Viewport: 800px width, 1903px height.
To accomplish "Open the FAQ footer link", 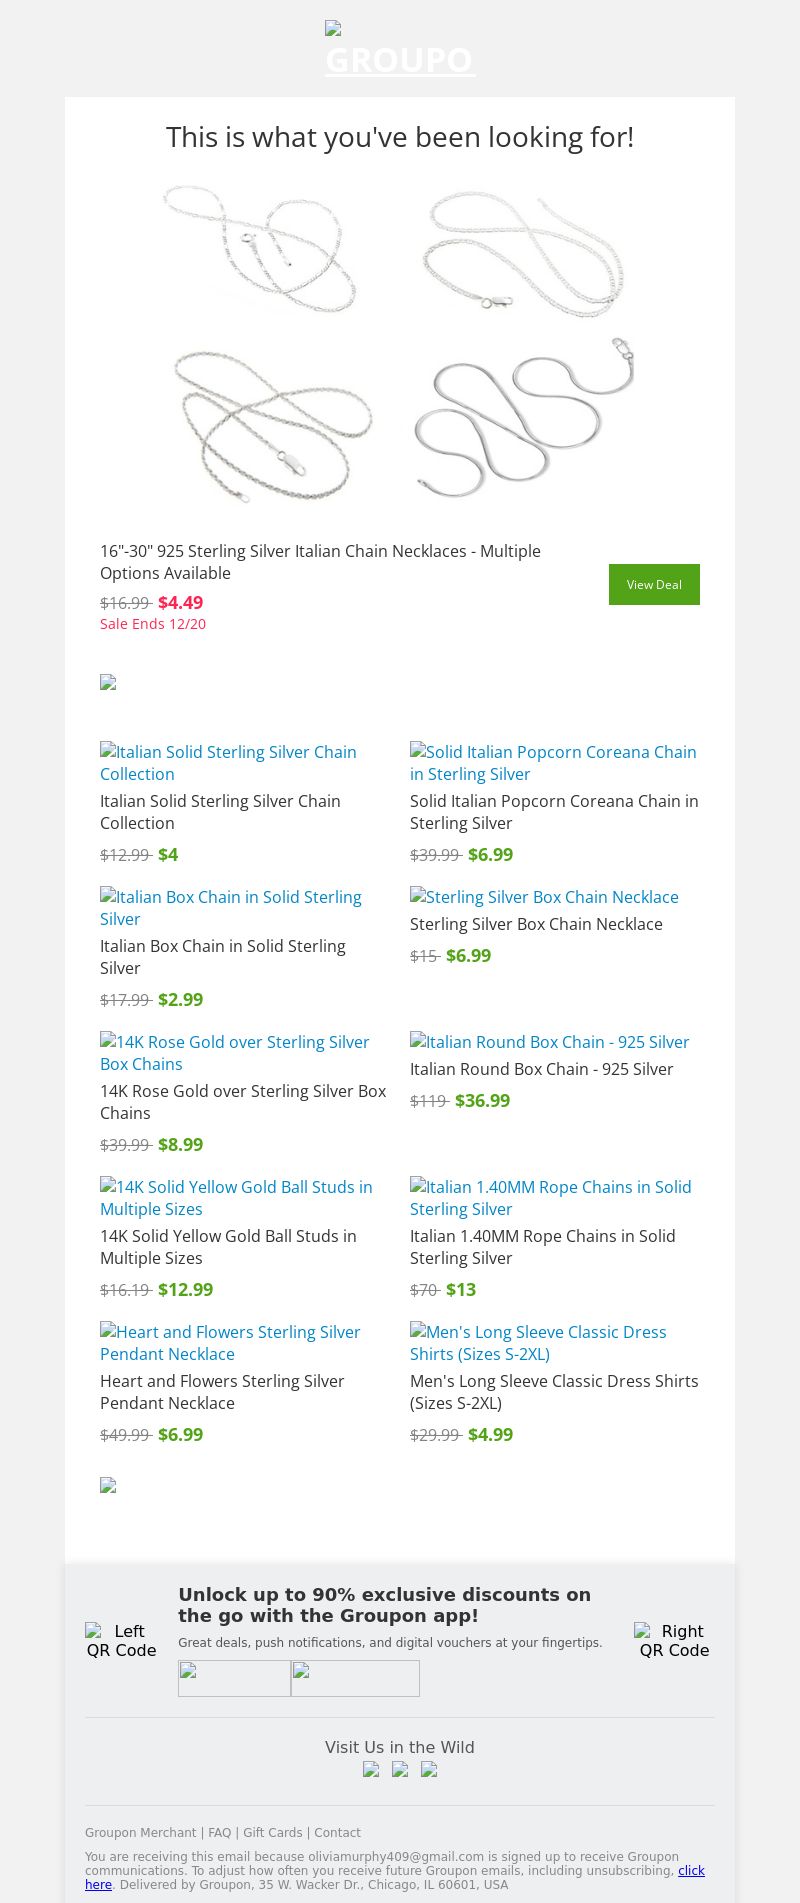I will coord(219,1833).
